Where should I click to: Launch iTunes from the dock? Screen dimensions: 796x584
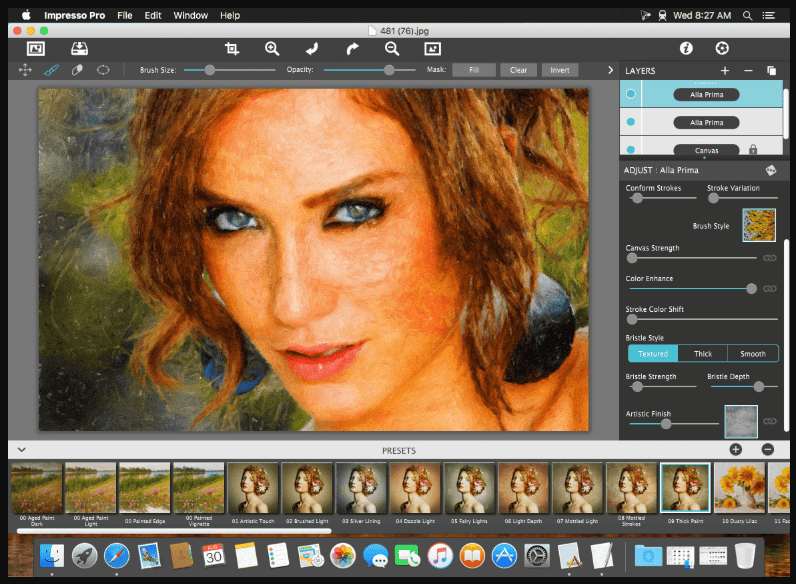point(440,556)
